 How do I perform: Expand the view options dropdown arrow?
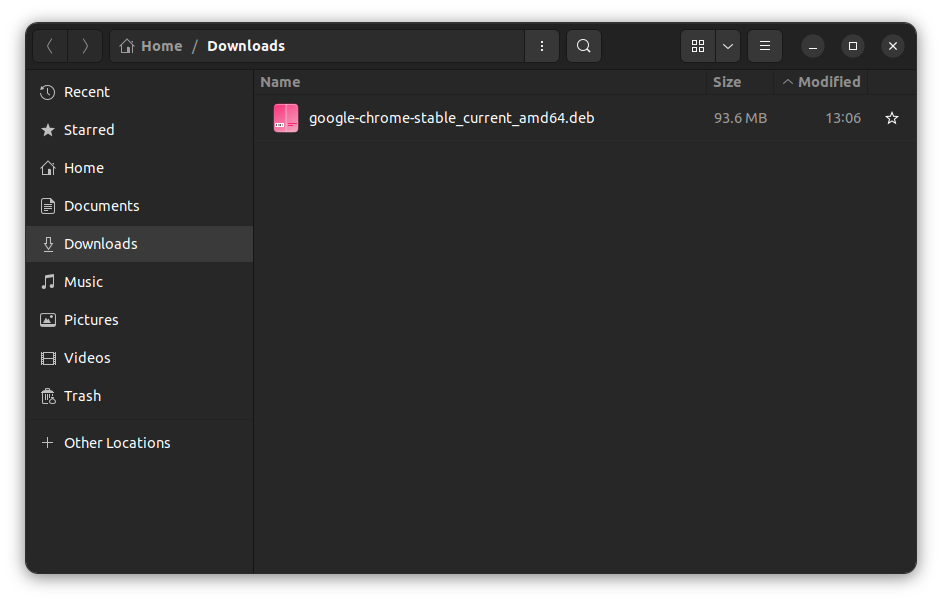pos(728,46)
